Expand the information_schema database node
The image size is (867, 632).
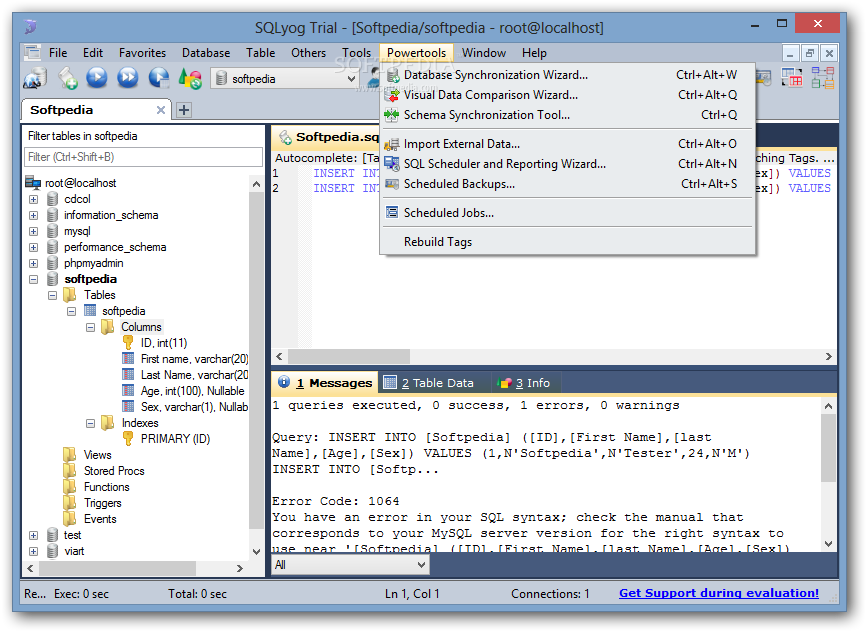pos(34,216)
